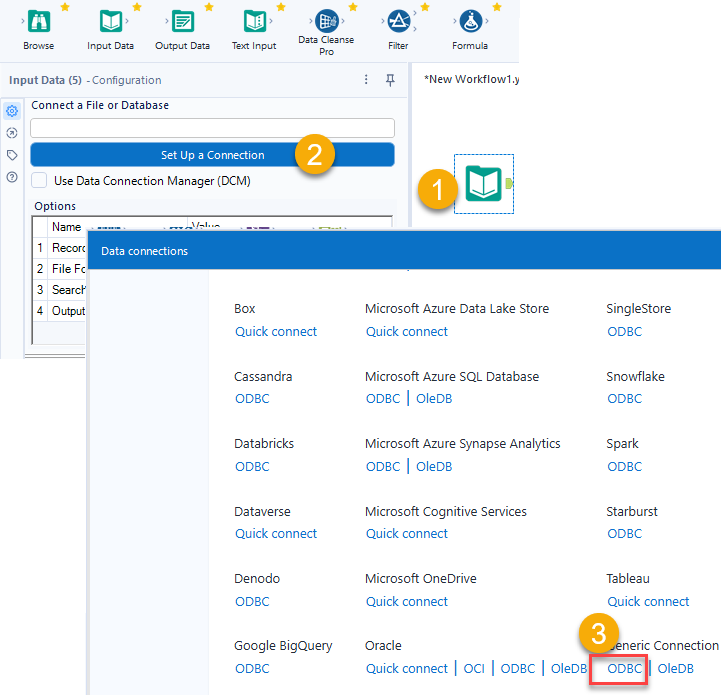Click favorite star above Browse tool
Image resolution: width=721 pixels, height=695 pixels.
(x=65, y=7)
